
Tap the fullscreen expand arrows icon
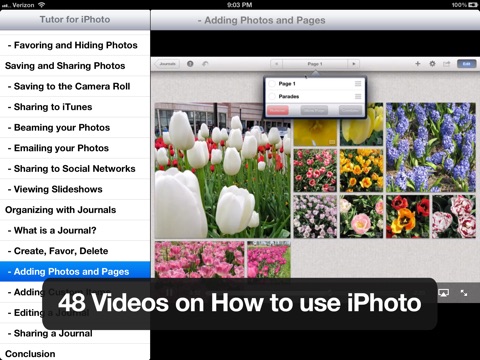pyautogui.click(x=464, y=293)
